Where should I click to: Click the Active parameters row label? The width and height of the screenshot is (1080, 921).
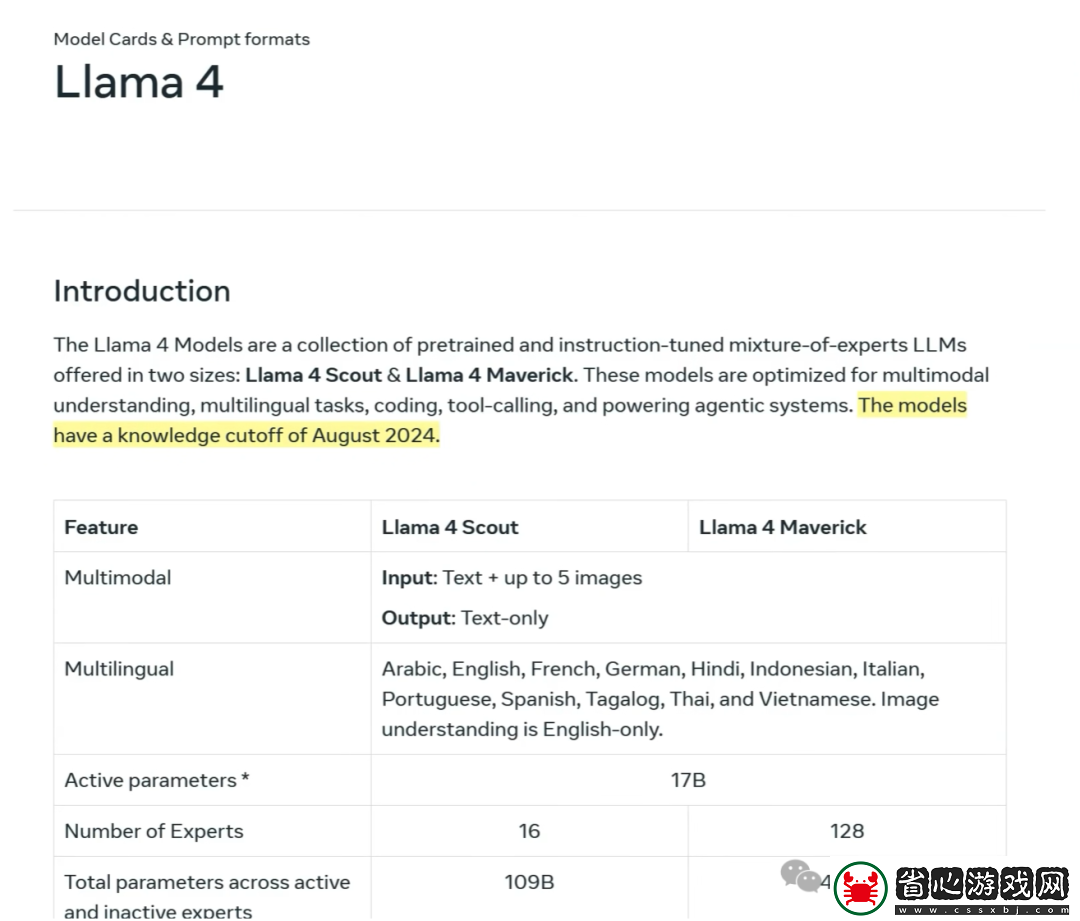click(x=157, y=780)
